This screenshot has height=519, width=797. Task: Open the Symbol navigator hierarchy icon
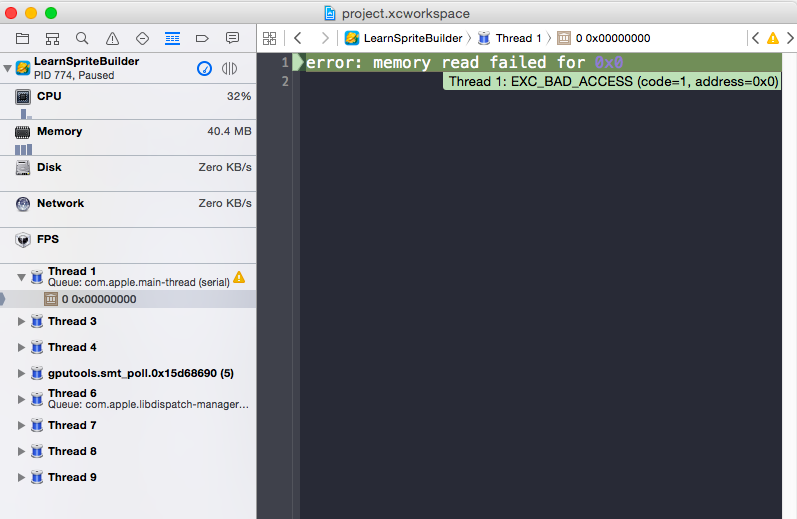52,39
